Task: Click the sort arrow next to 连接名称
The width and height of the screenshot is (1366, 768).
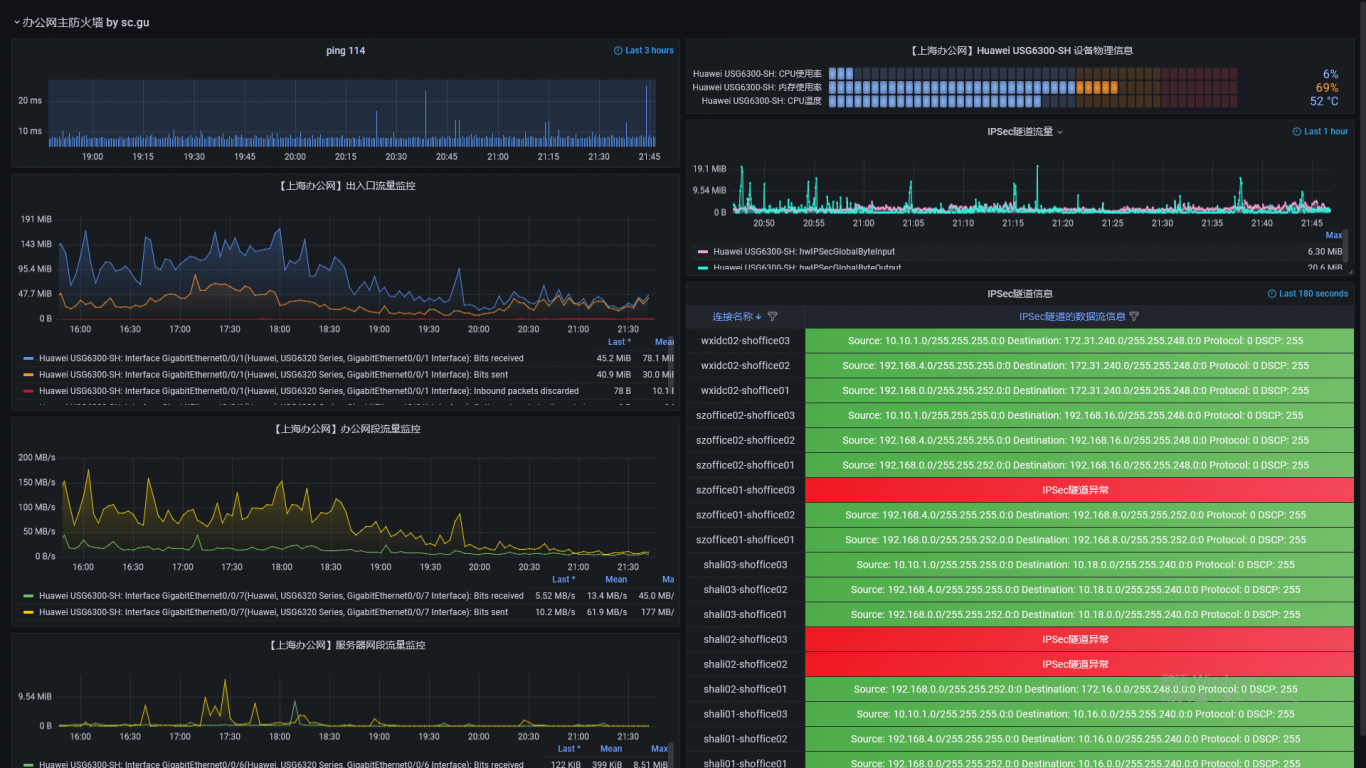Action: pyautogui.click(x=758, y=316)
